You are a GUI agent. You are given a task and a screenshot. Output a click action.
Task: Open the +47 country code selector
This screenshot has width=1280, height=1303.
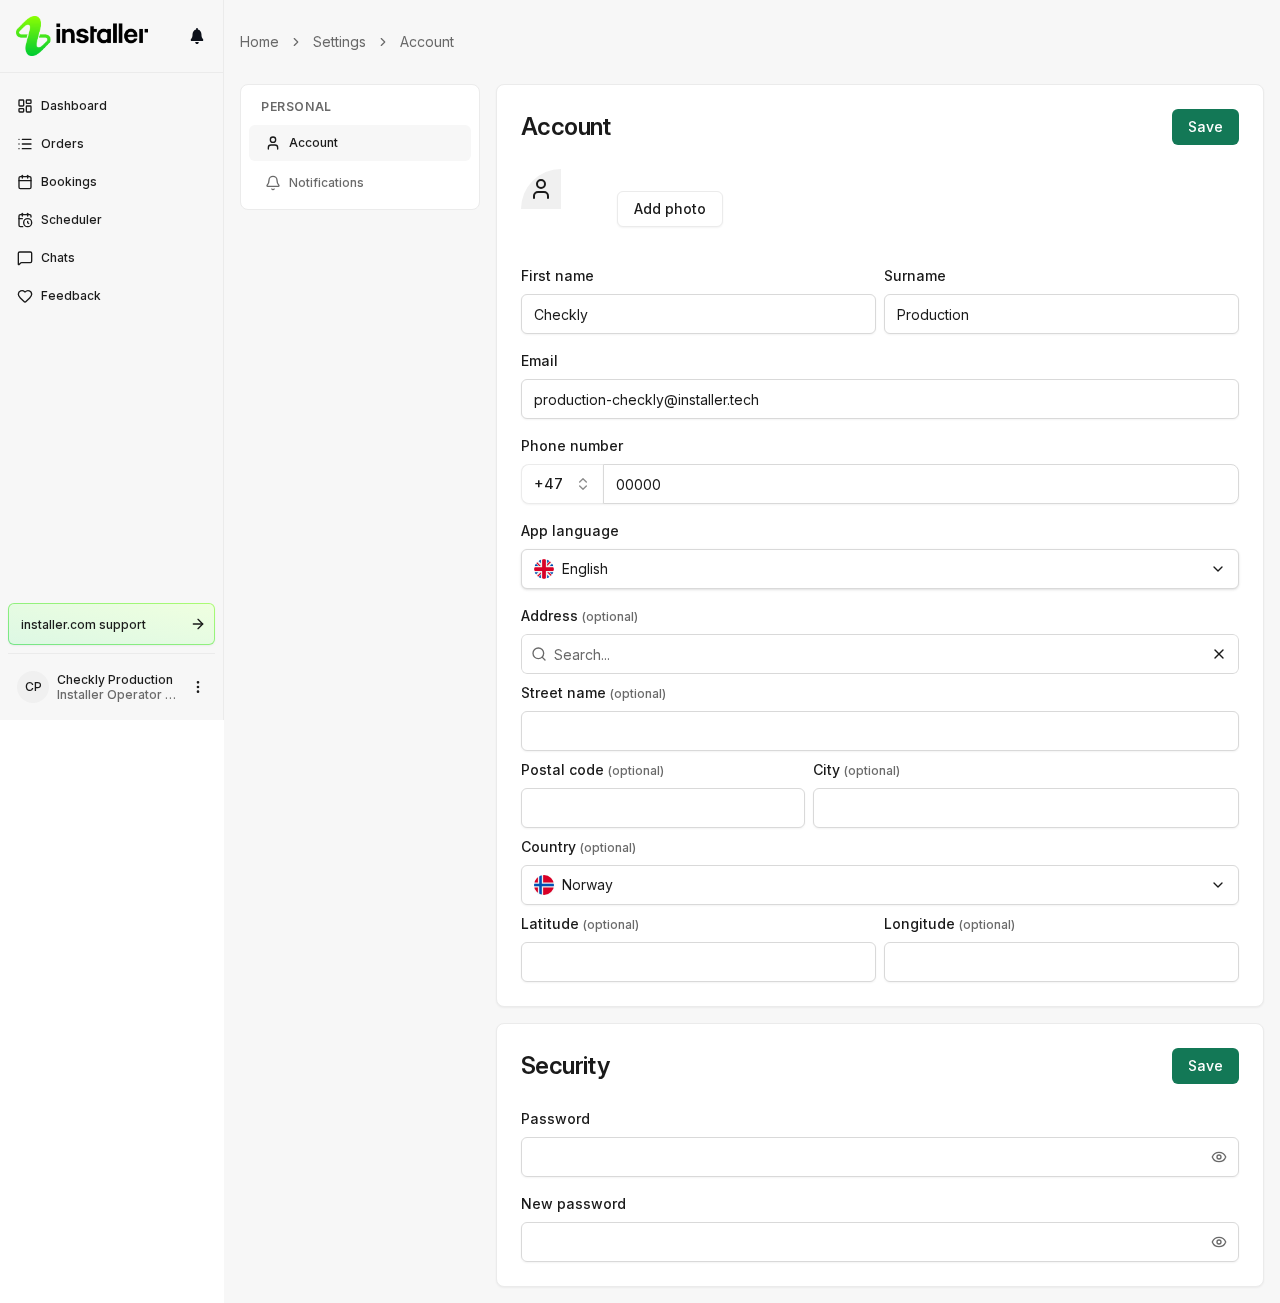(x=562, y=484)
